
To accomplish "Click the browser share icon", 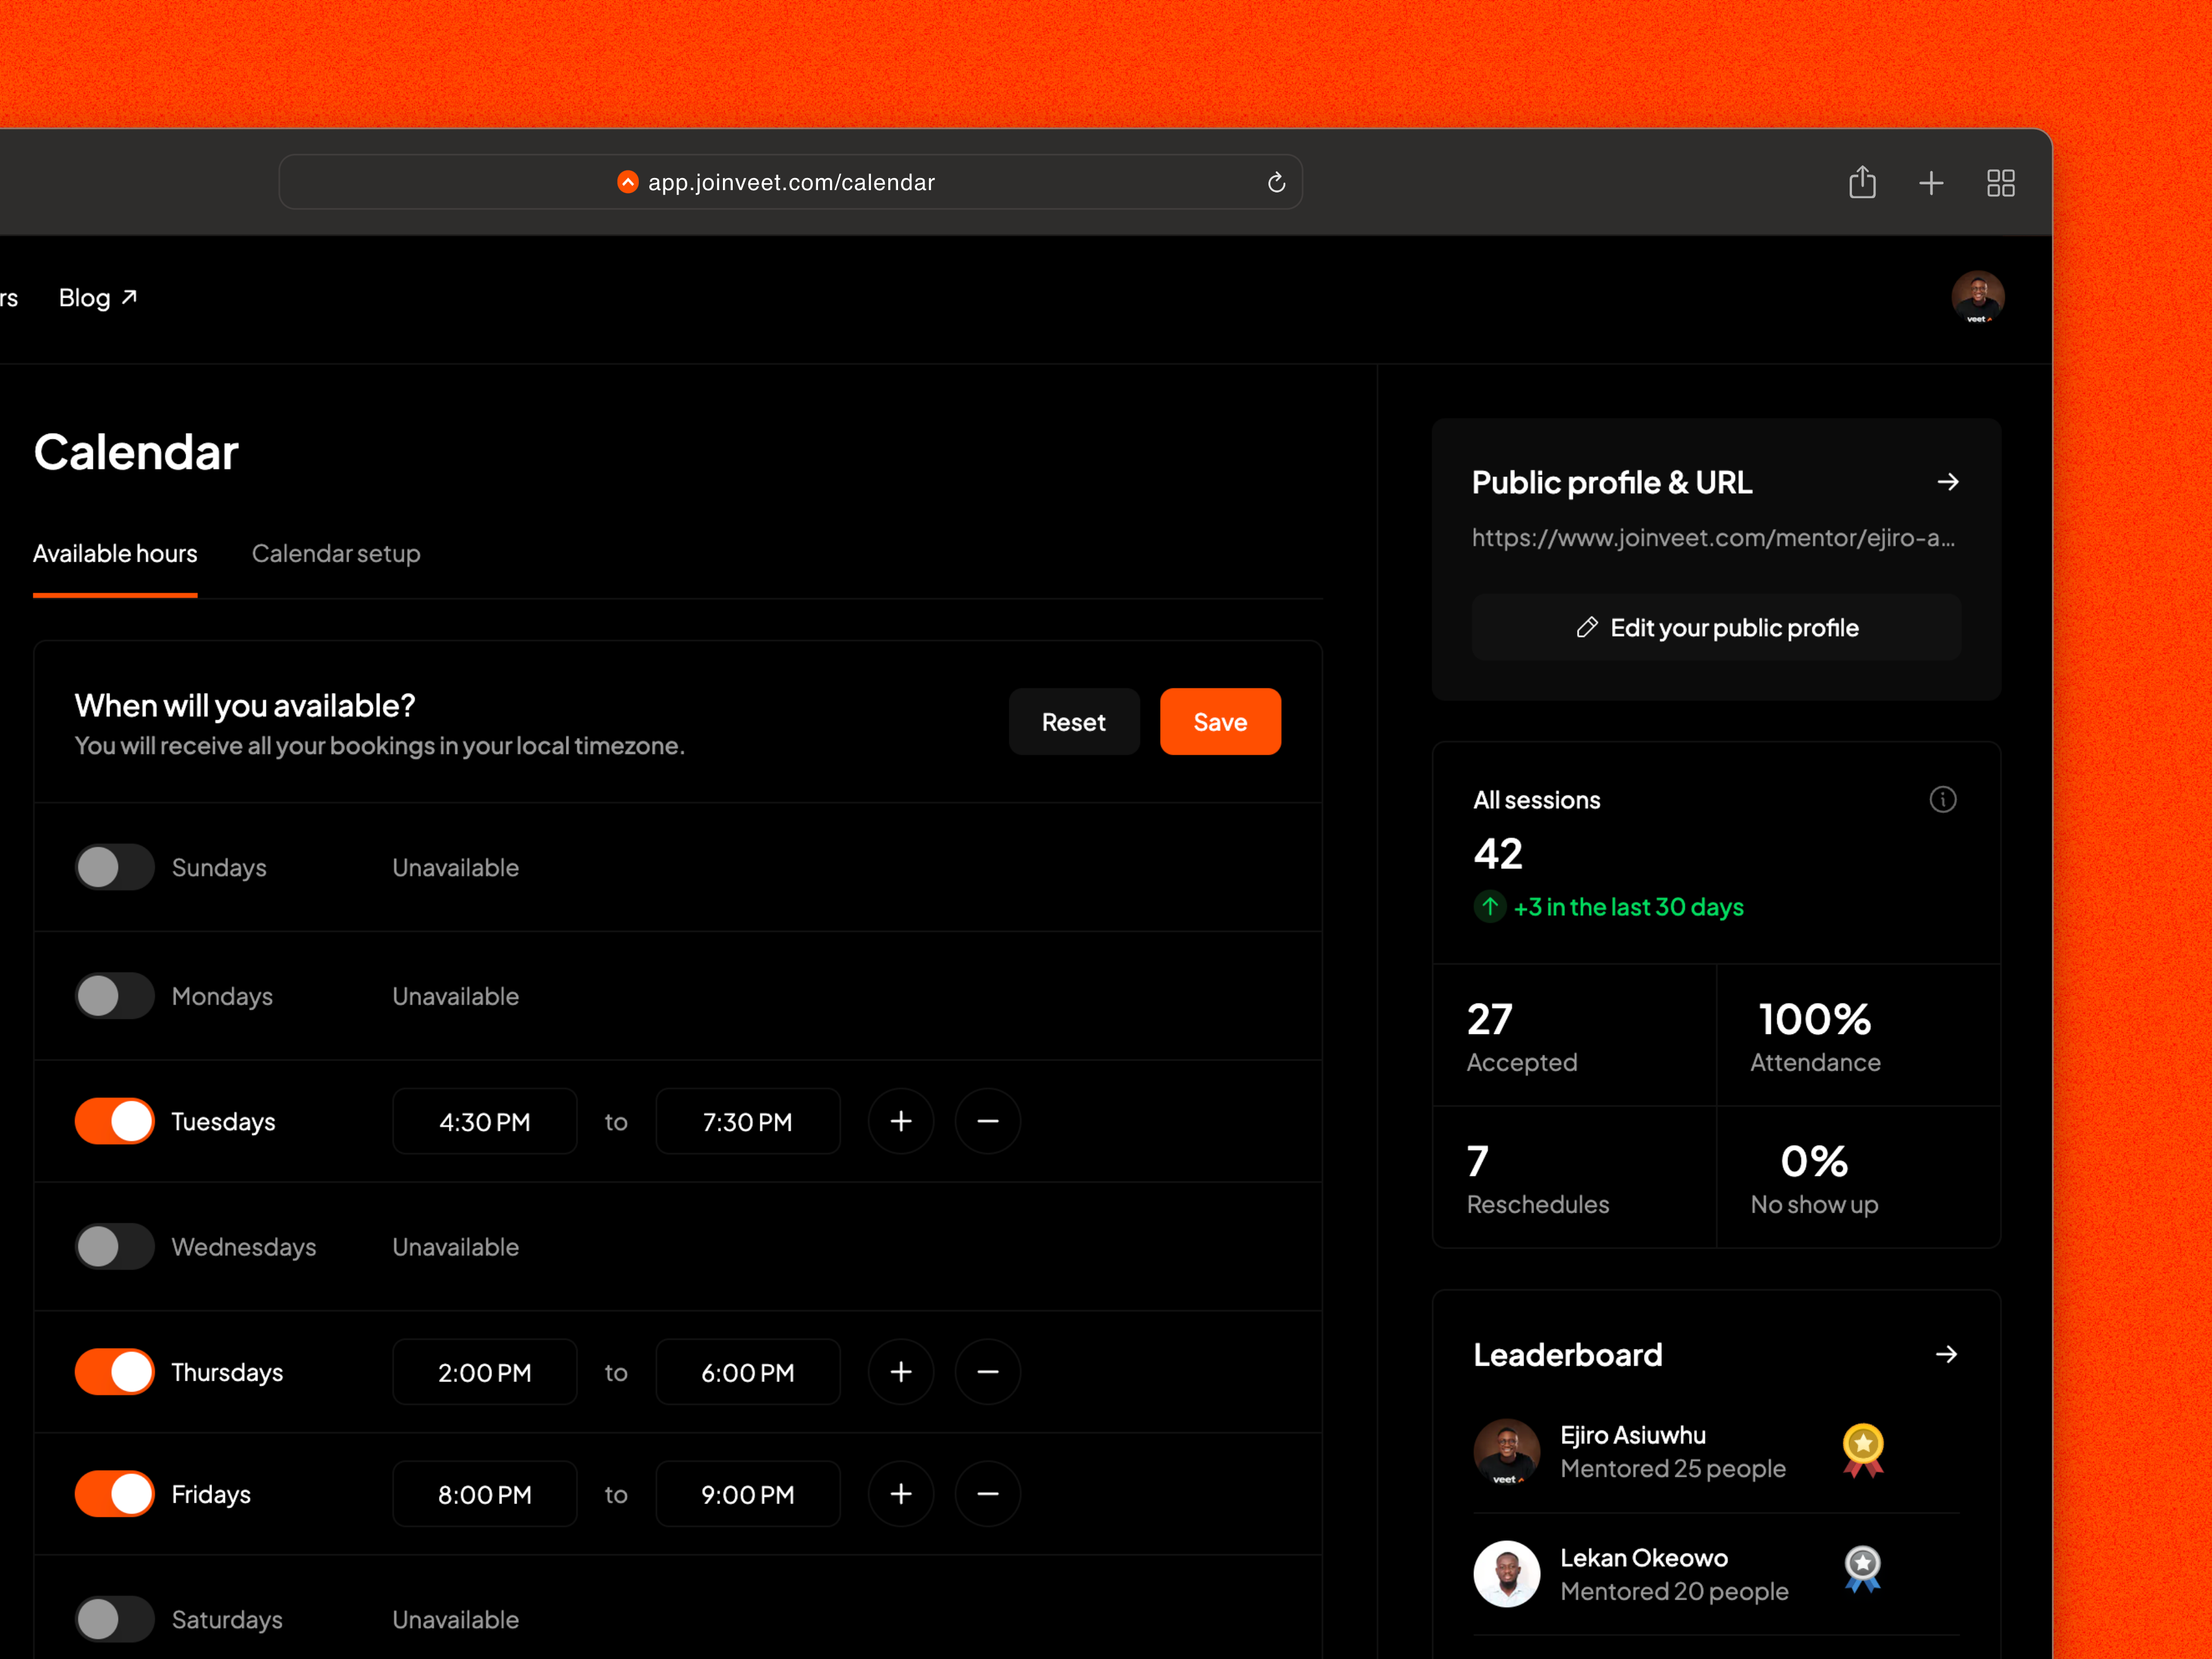I will 1861,183.
